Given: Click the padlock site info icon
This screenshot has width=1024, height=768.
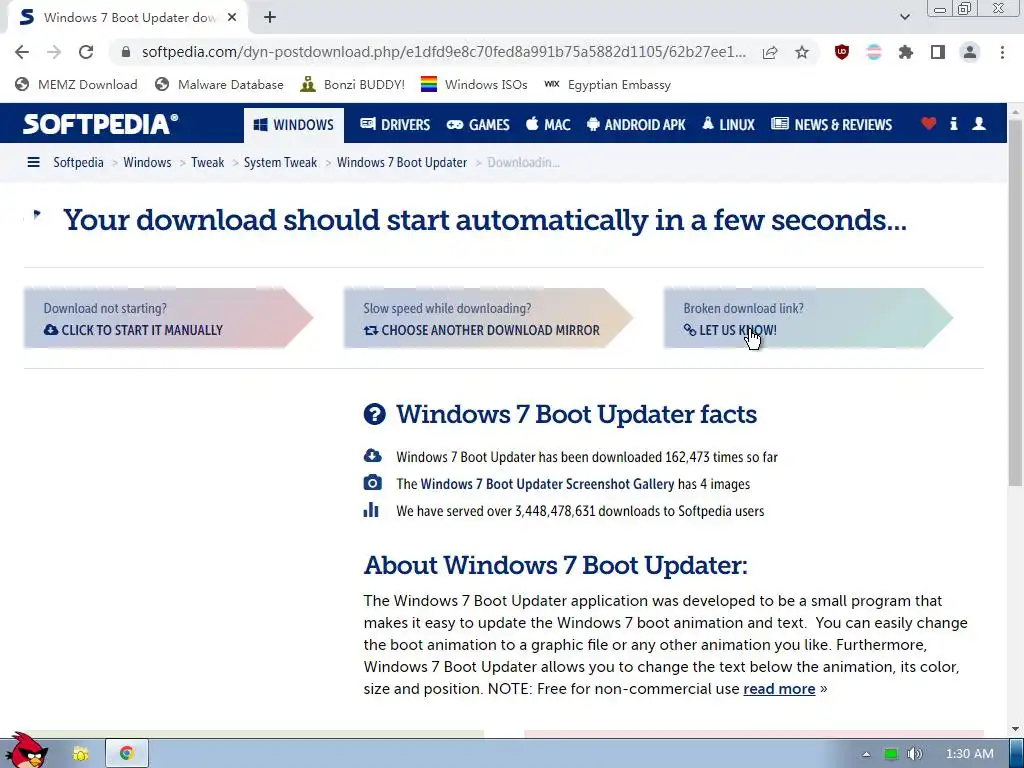Looking at the screenshot, I should point(126,52).
